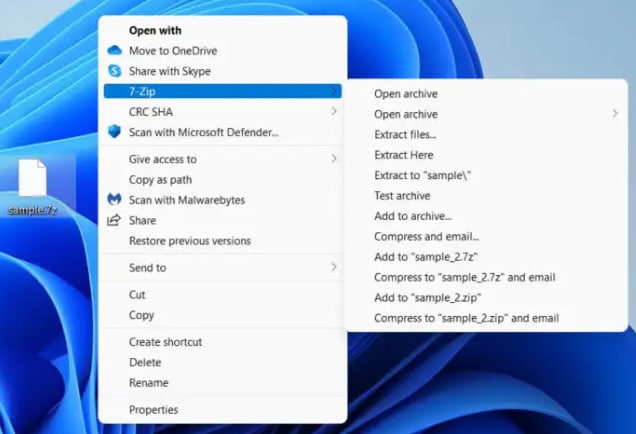Viewport: 636px width, 434px height.
Task: Click the first Open archive entry
Action: pos(487,94)
